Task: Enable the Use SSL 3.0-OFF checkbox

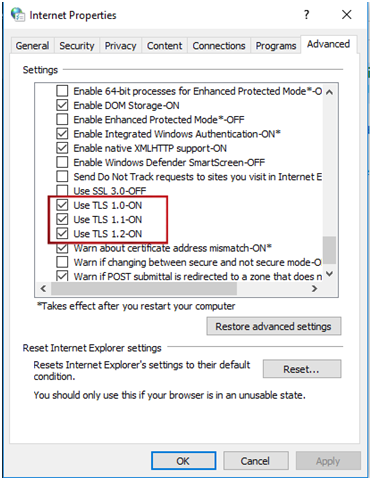Action: 62,190
